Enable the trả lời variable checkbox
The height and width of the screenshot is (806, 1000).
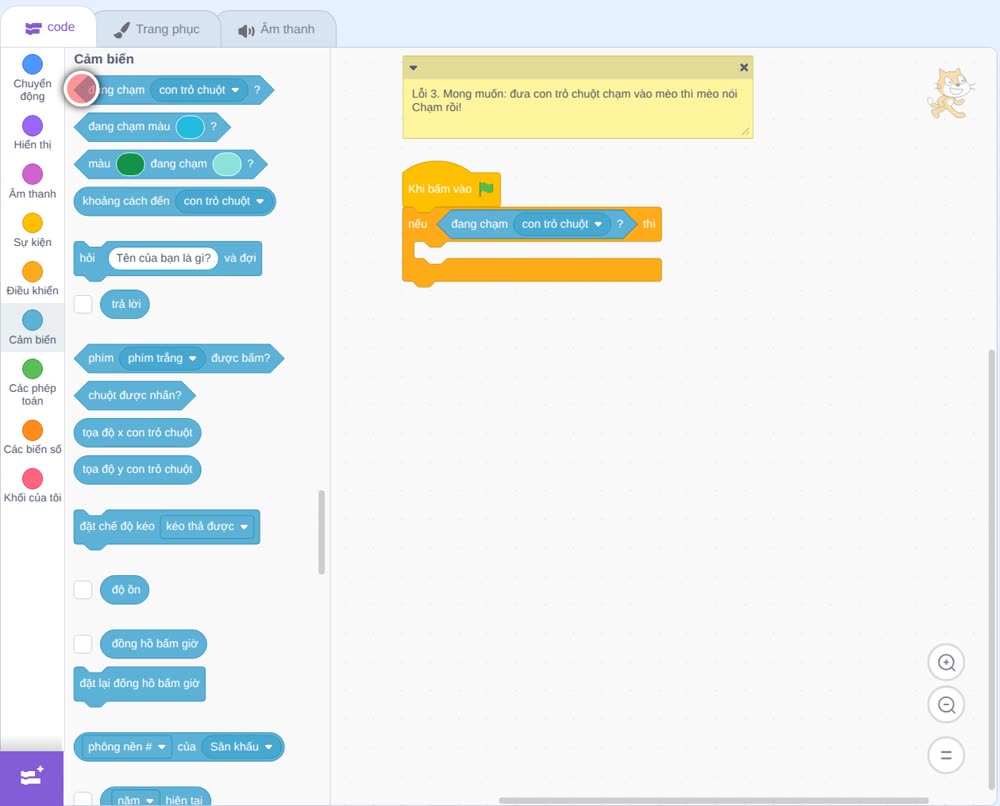(83, 304)
